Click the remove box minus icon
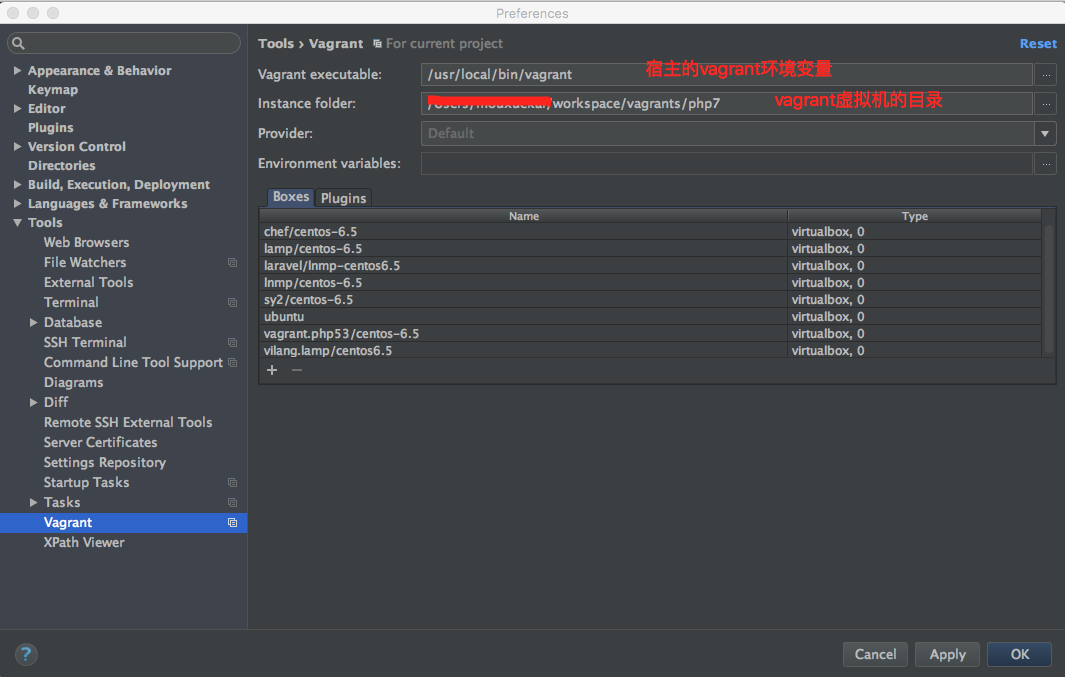Viewport: 1065px width, 677px height. click(296, 370)
